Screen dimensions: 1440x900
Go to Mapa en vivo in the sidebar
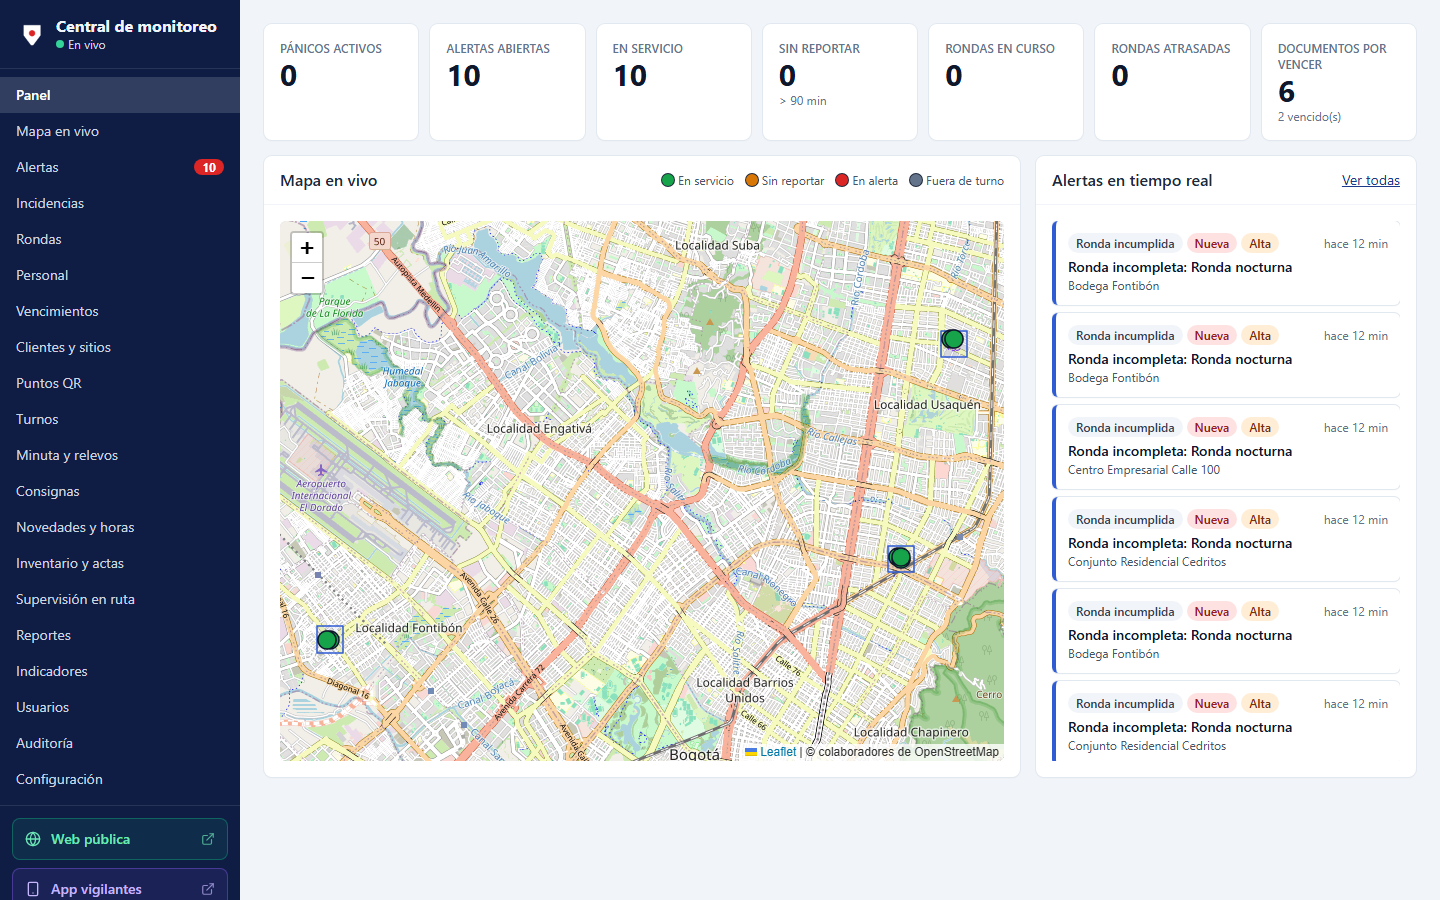pos(120,131)
